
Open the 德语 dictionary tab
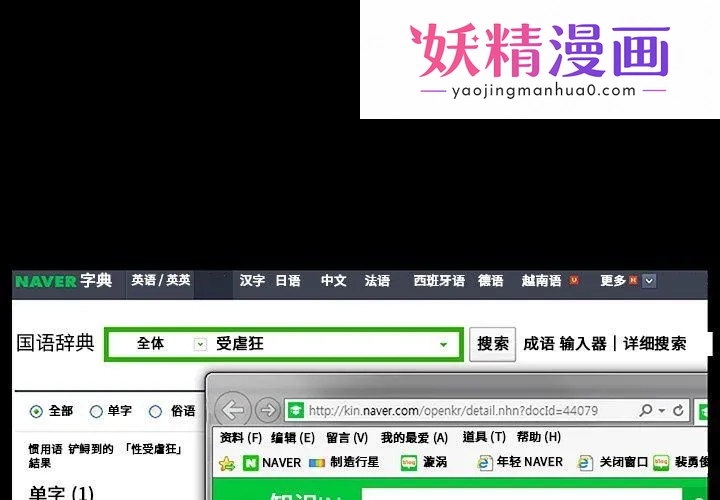pyautogui.click(x=491, y=281)
